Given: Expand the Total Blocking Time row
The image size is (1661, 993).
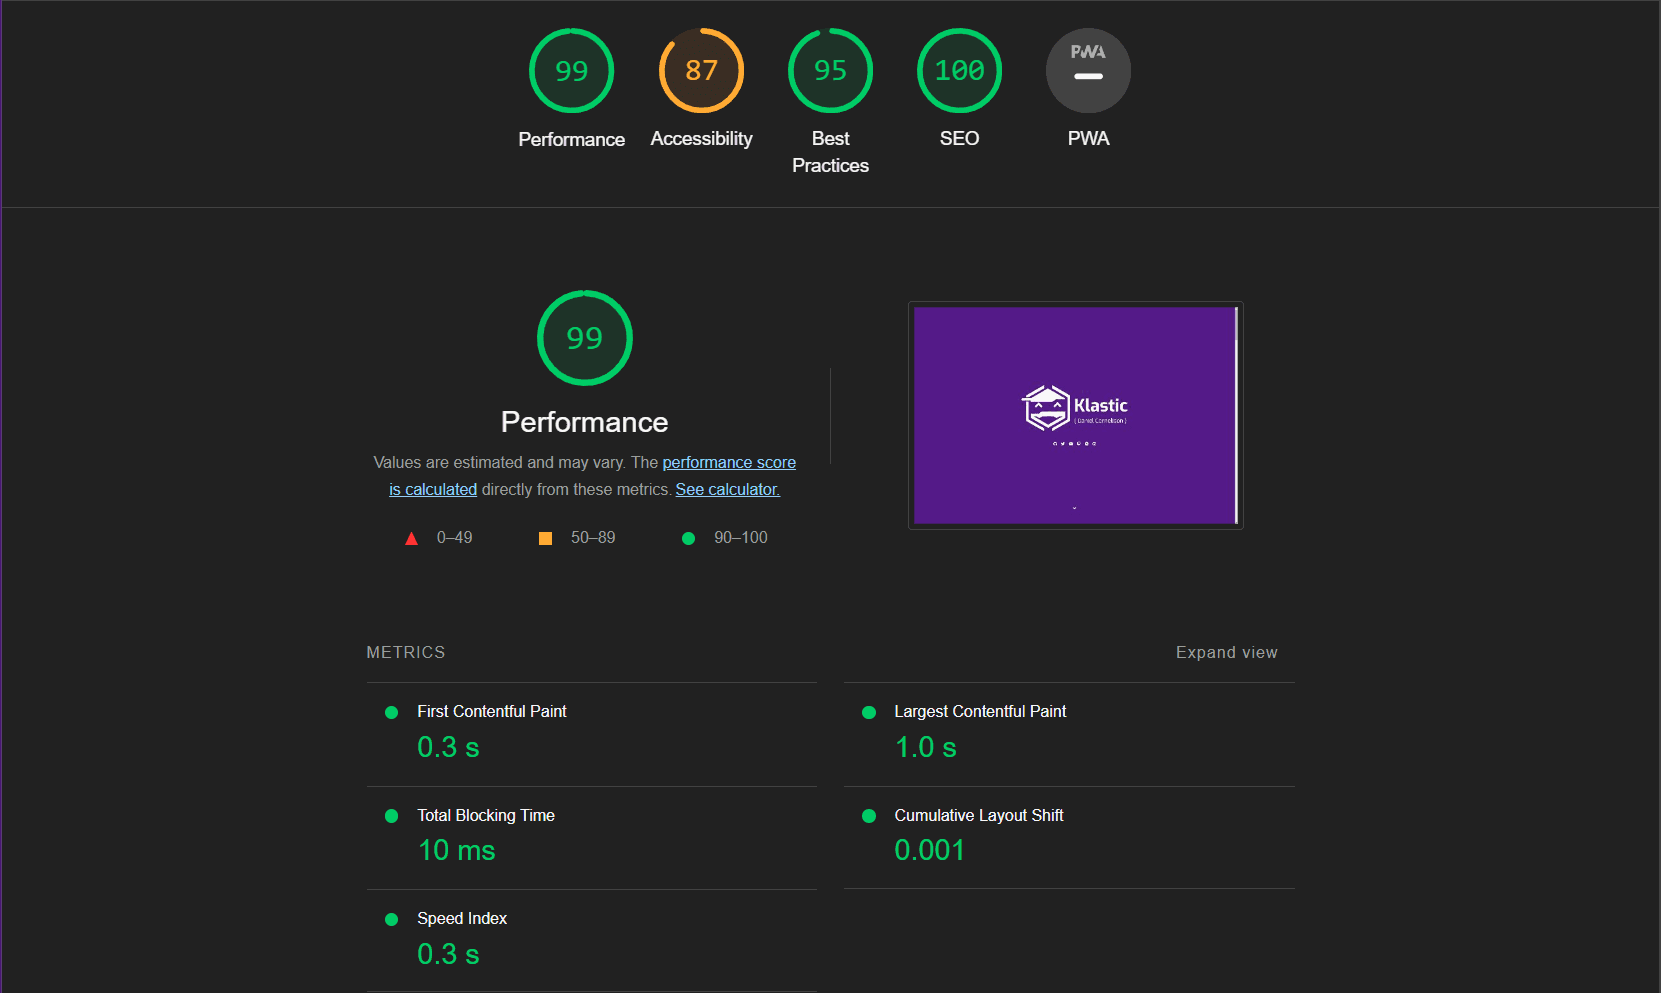Looking at the screenshot, I should [x=485, y=816].
